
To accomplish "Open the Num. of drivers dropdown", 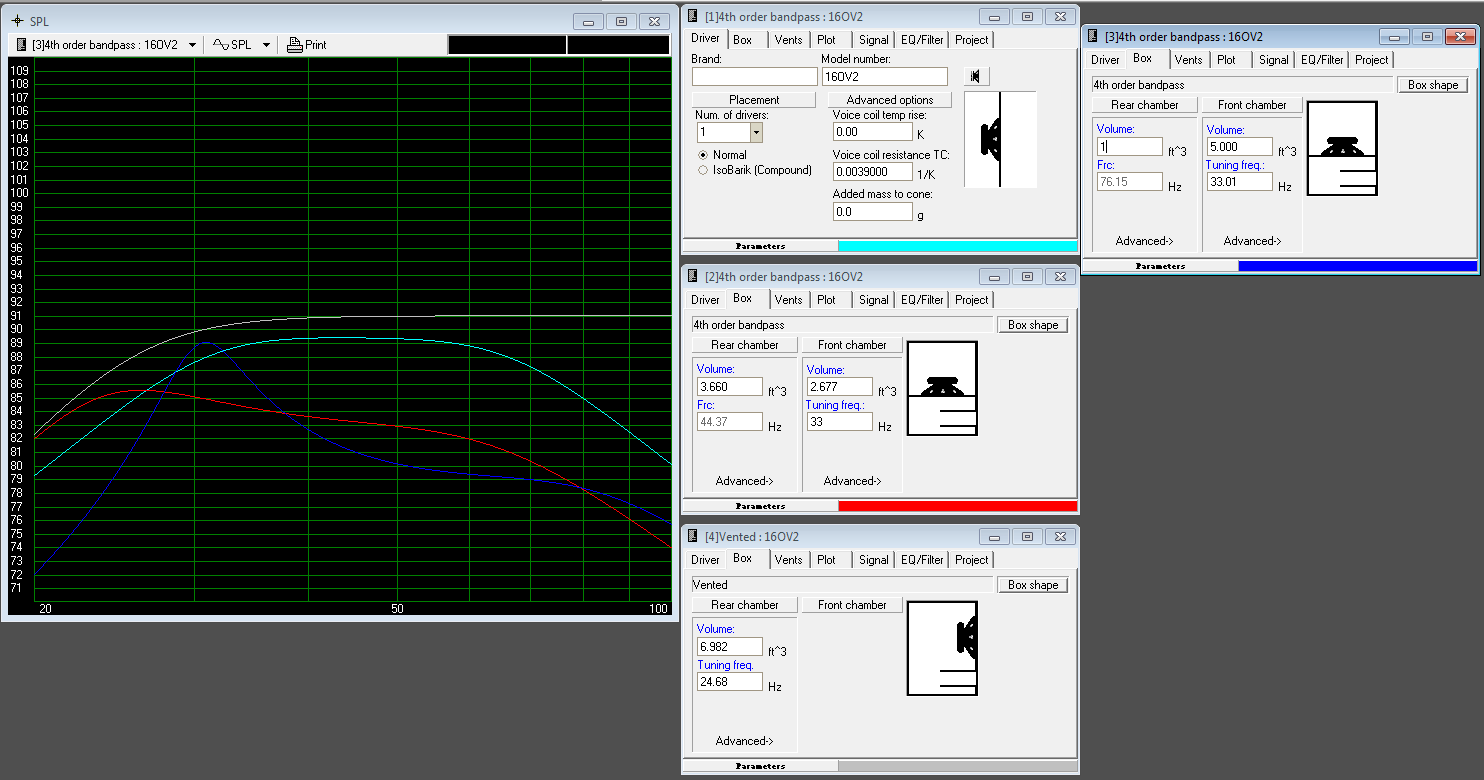I will (755, 132).
